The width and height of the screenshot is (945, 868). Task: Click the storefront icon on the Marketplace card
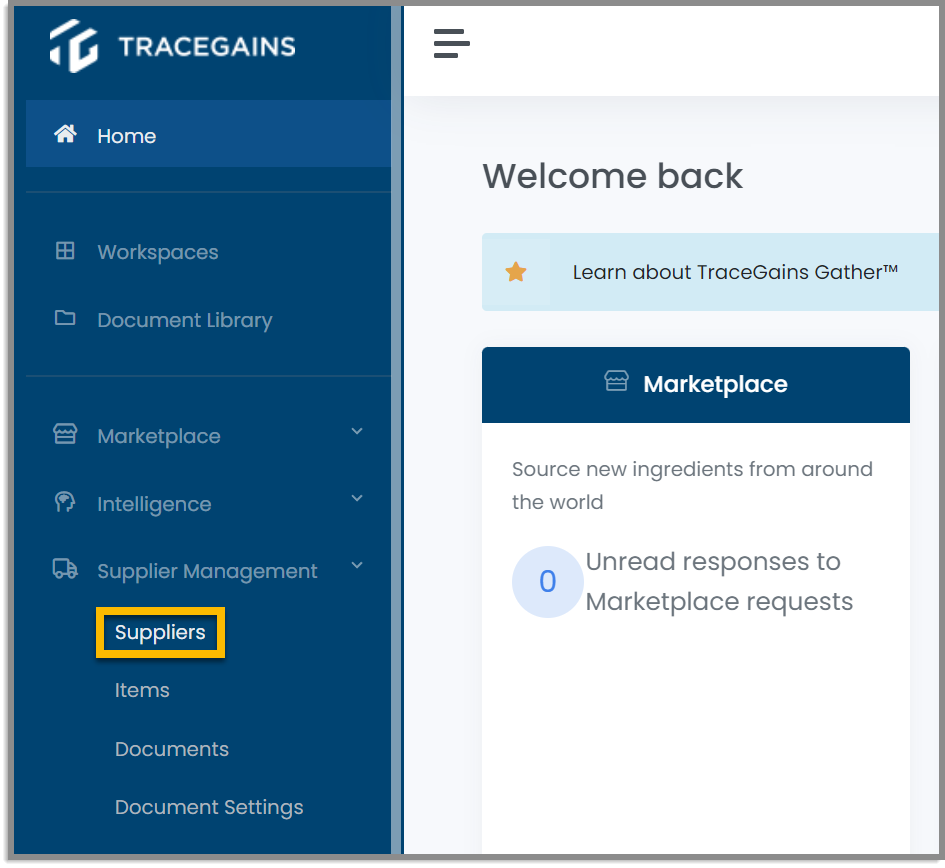614,382
